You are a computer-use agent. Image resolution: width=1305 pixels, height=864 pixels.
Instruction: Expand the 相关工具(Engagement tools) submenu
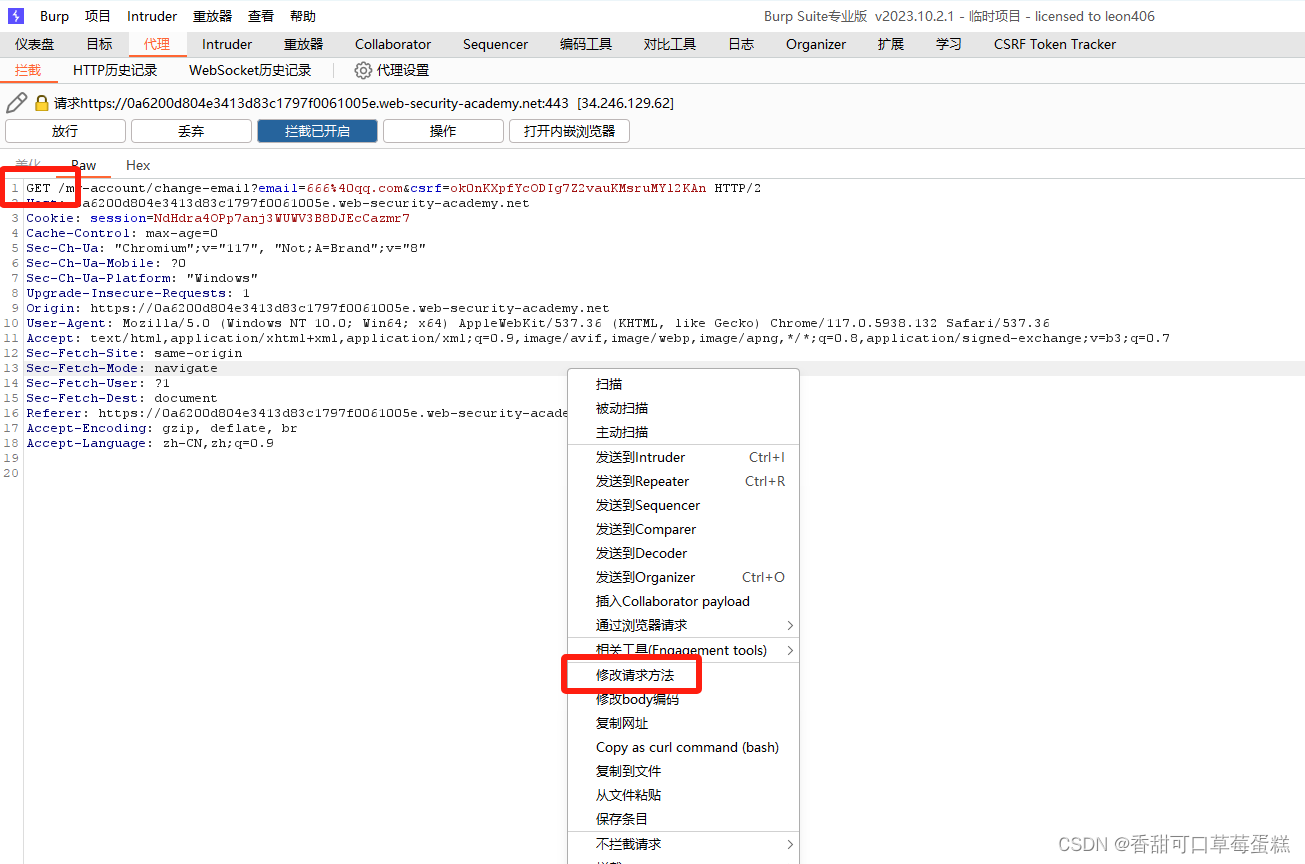click(x=684, y=650)
